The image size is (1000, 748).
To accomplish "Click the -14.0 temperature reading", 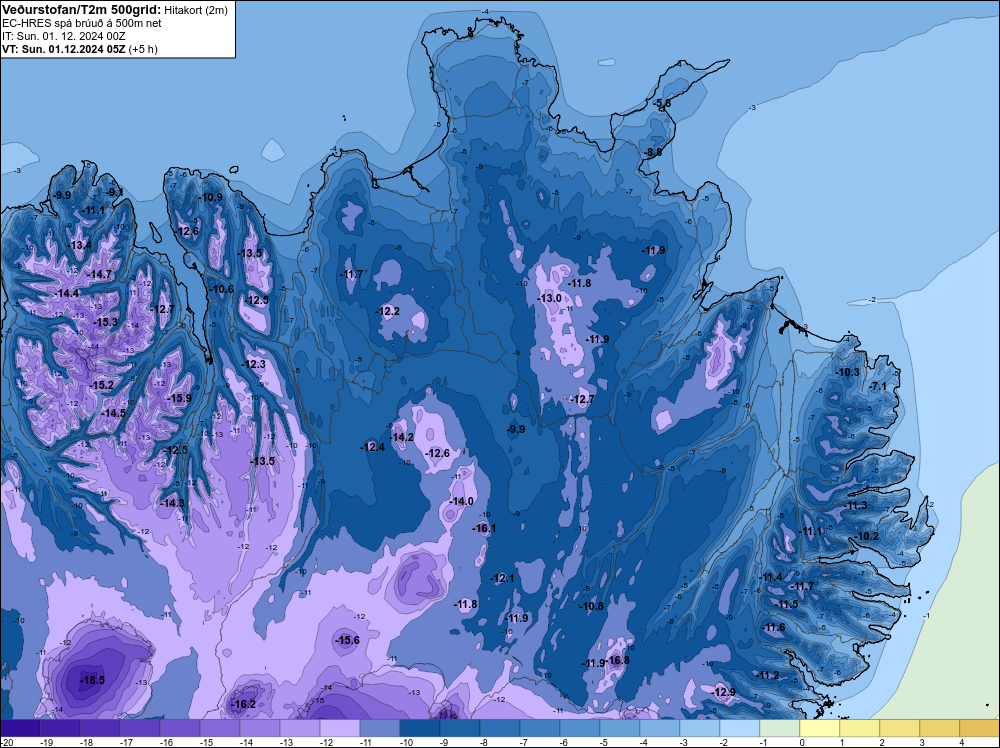I will point(461,501).
